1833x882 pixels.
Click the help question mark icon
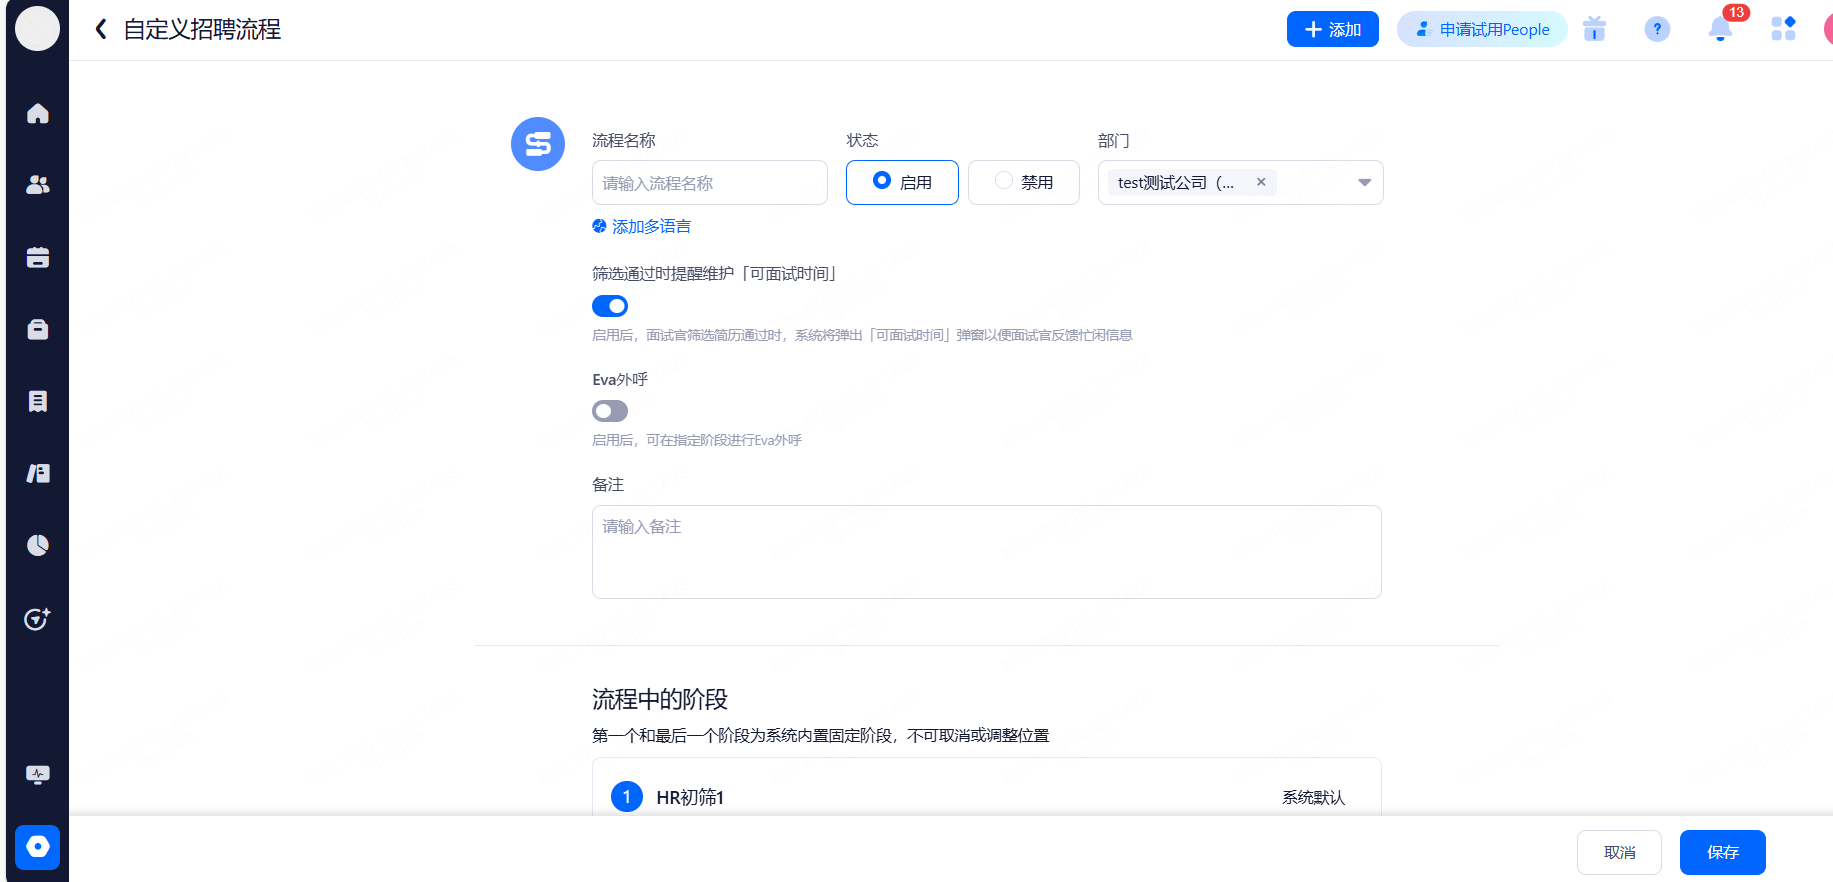pos(1657,30)
